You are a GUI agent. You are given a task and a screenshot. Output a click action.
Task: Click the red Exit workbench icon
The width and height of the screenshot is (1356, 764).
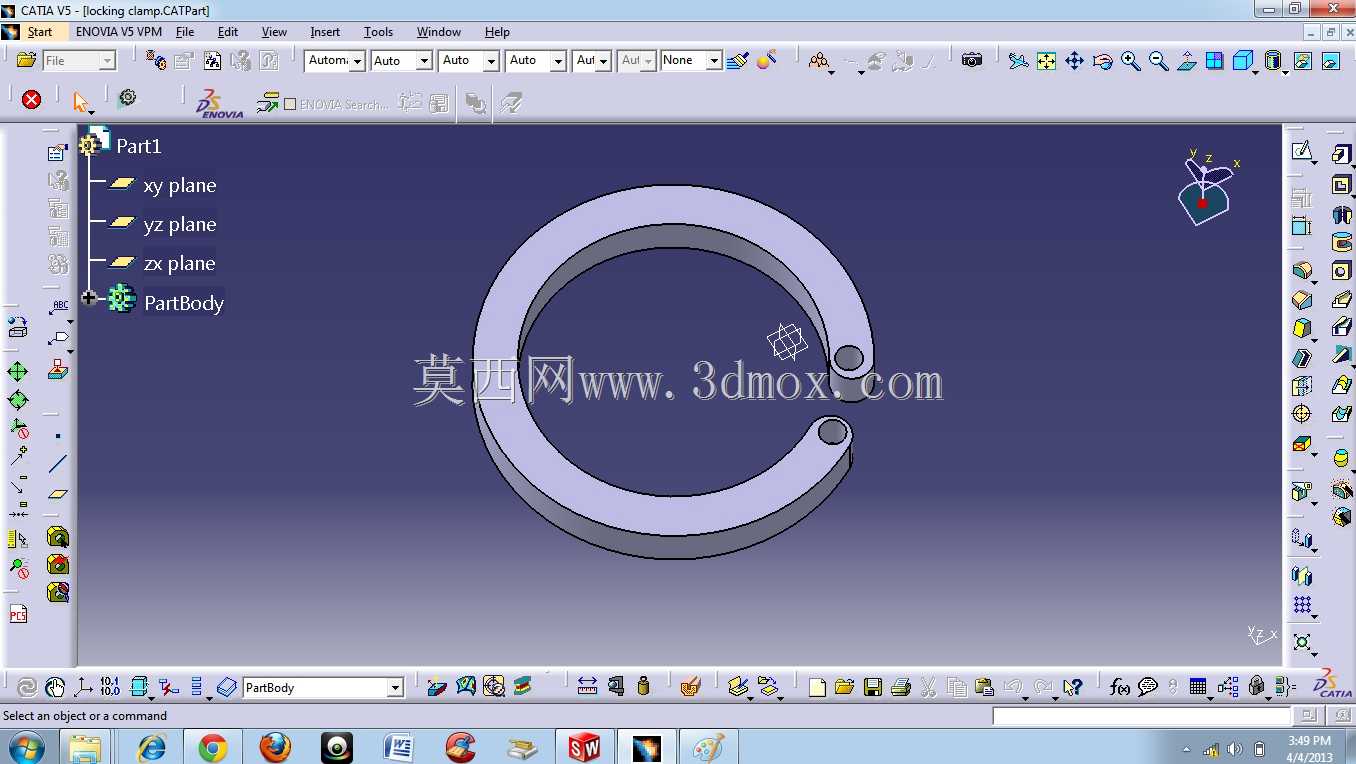pos(32,99)
